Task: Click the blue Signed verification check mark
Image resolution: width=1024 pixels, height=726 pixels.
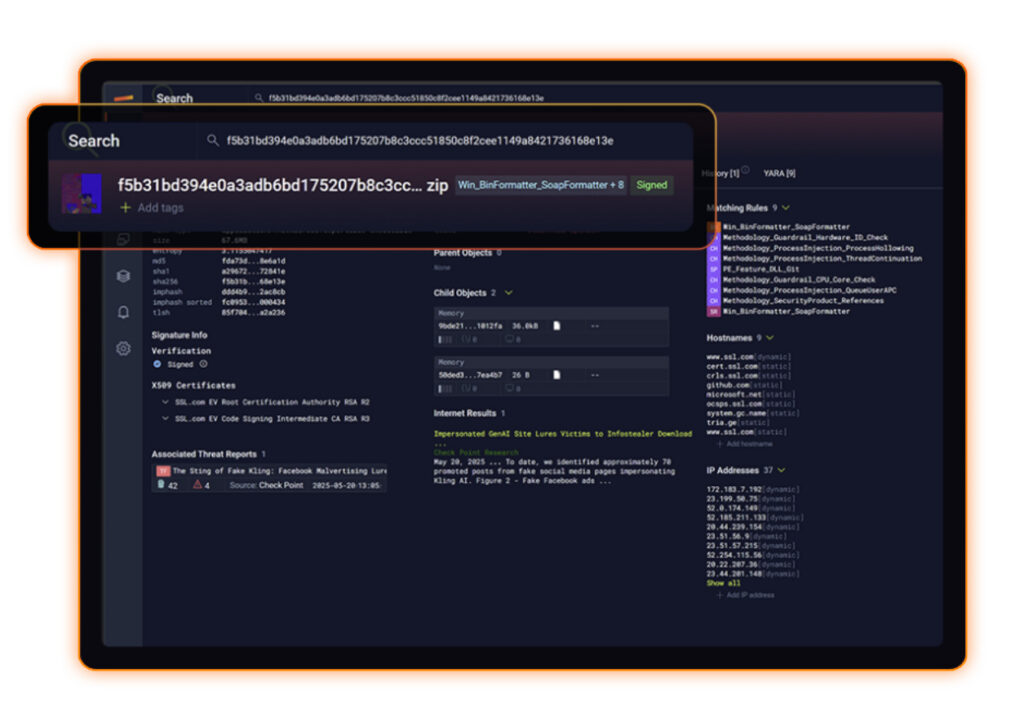Action: pyautogui.click(x=157, y=364)
